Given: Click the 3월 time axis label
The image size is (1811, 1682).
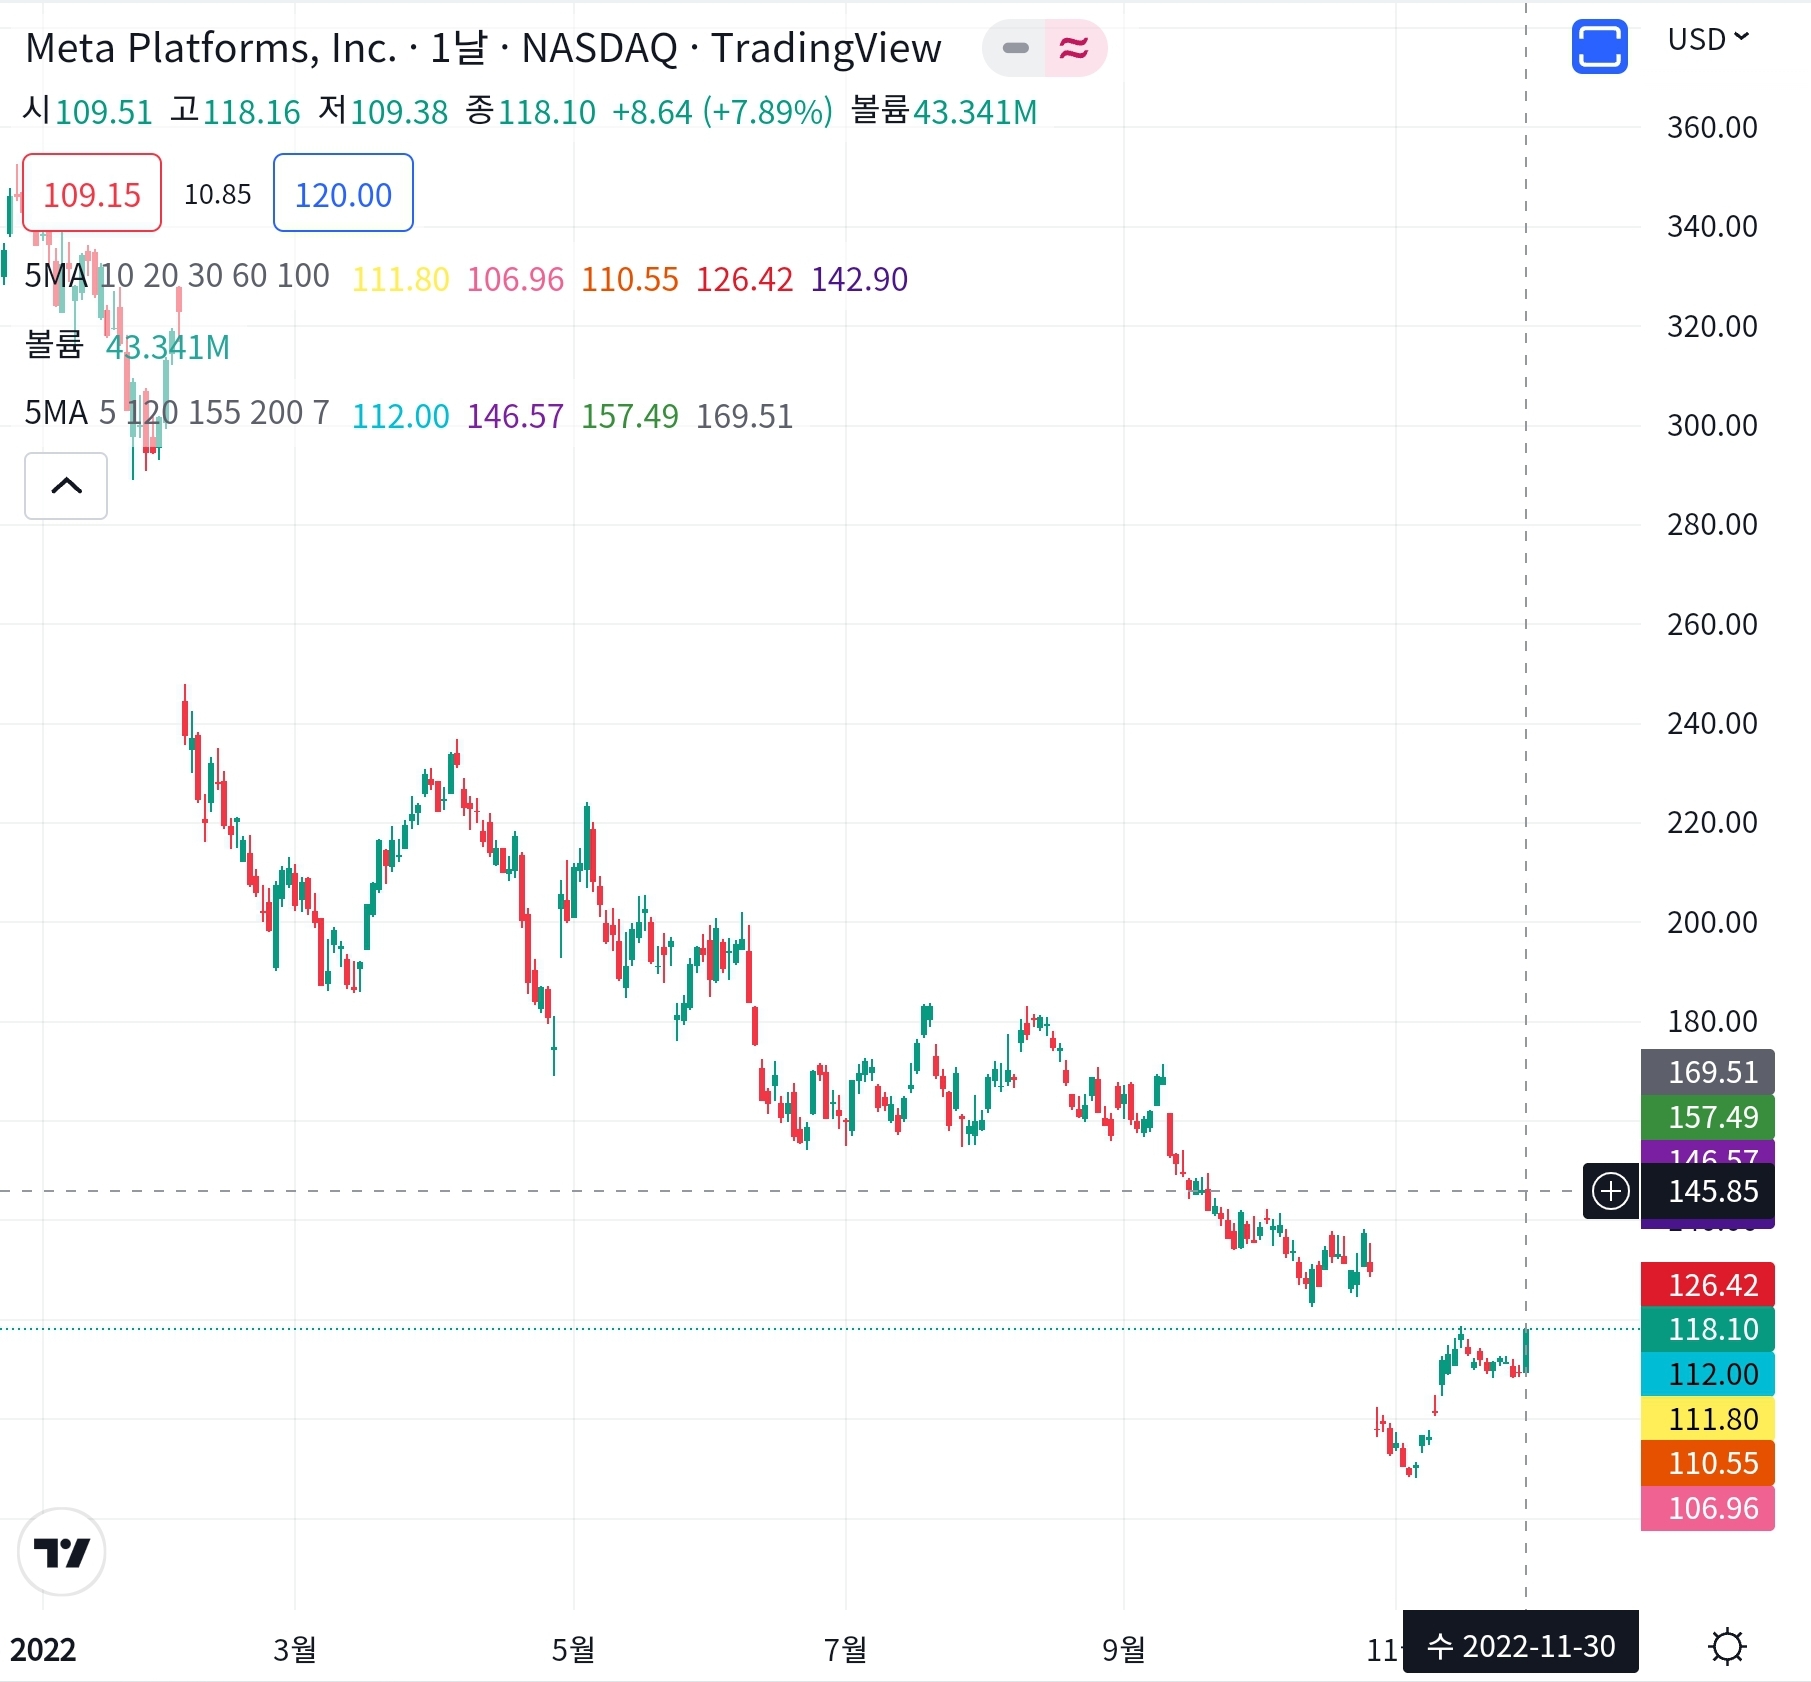Looking at the screenshot, I should tap(294, 1649).
